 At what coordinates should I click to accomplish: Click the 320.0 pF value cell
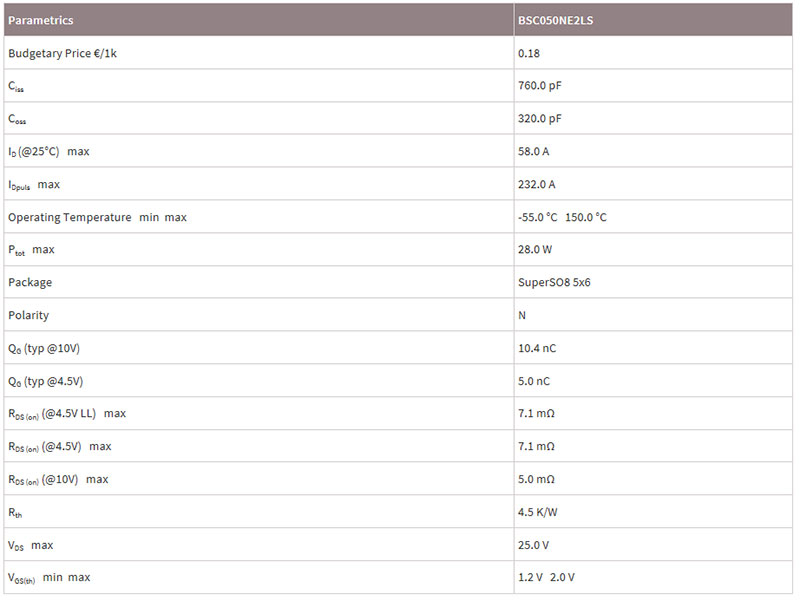tap(539, 119)
